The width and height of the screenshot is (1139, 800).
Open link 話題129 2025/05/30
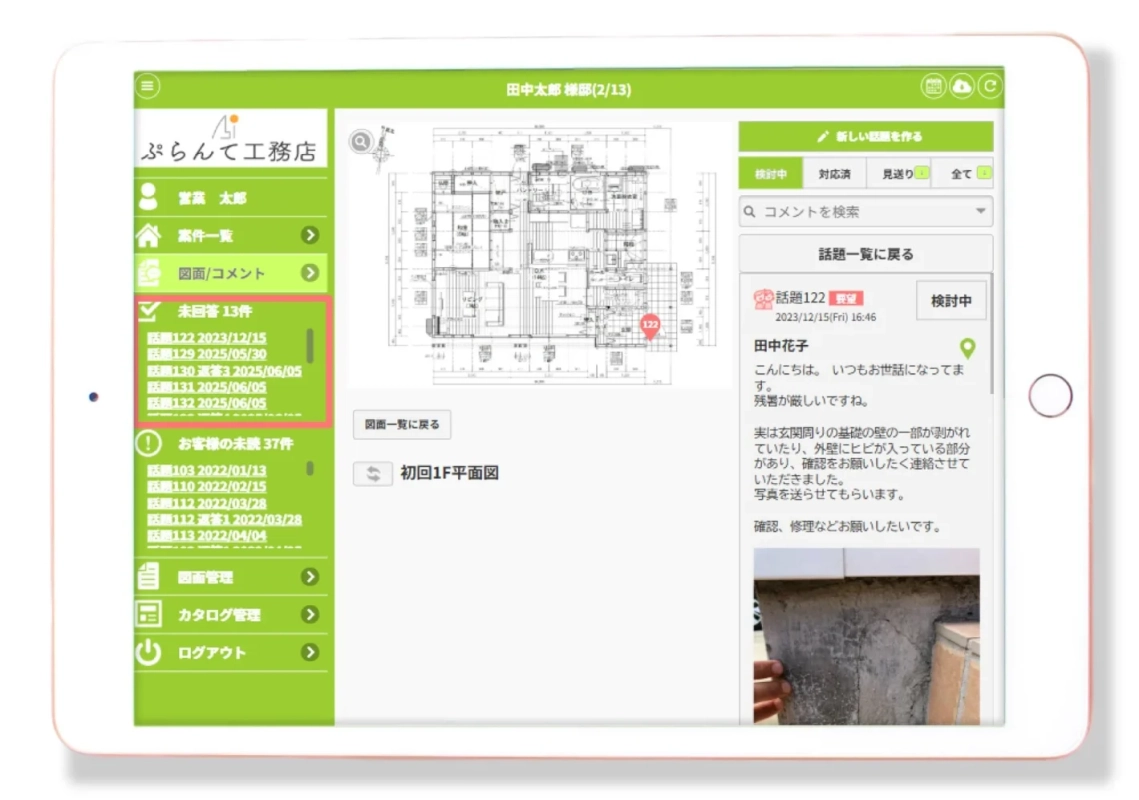[x=207, y=355]
